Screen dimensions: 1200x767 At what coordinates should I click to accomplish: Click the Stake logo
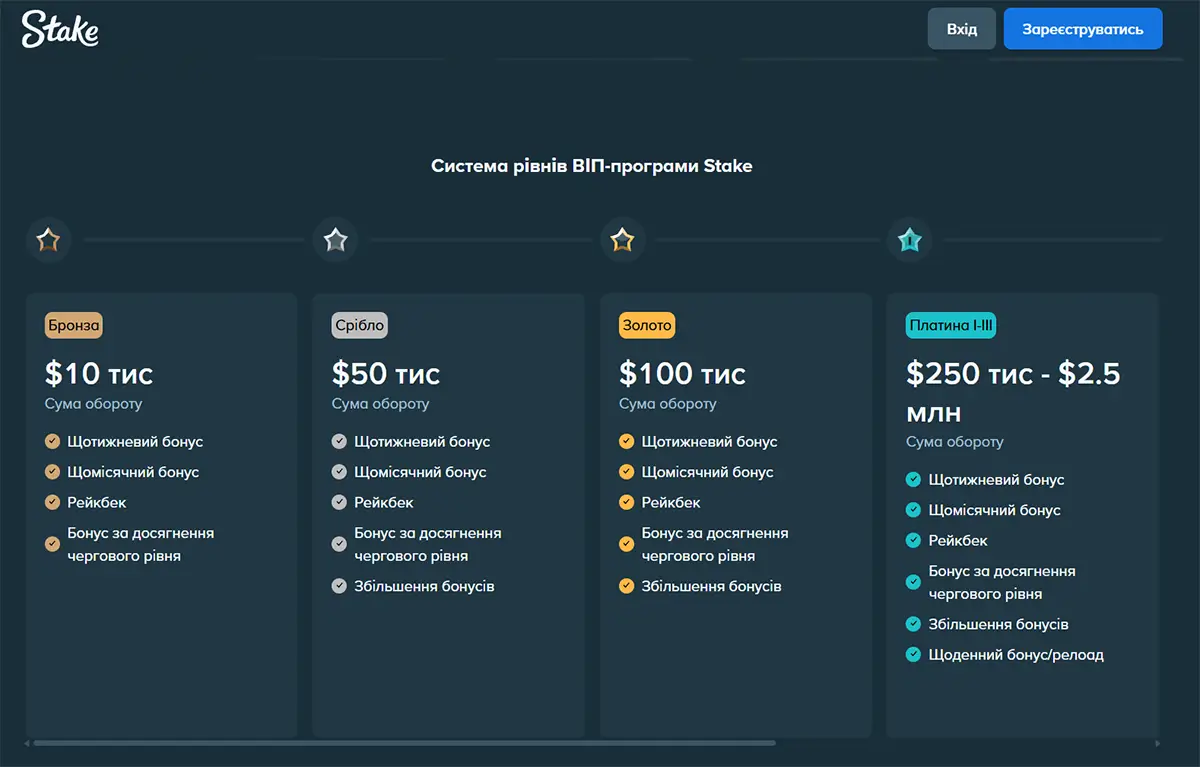click(60, 29)
